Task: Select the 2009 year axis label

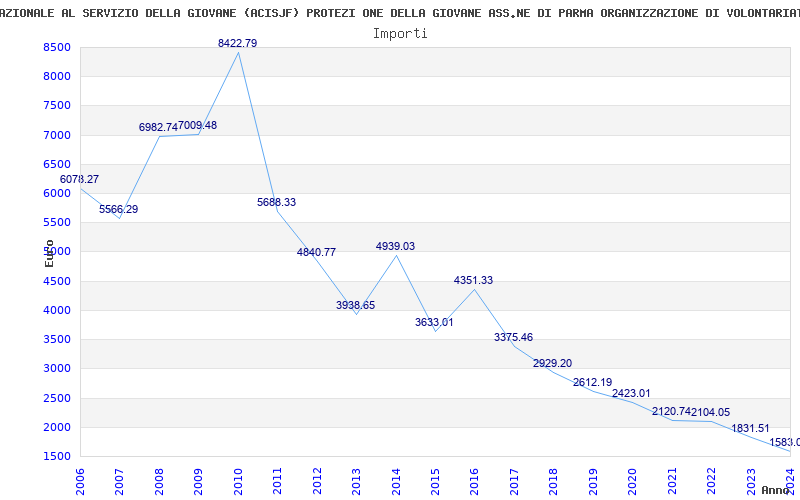Action: (198, 482)
